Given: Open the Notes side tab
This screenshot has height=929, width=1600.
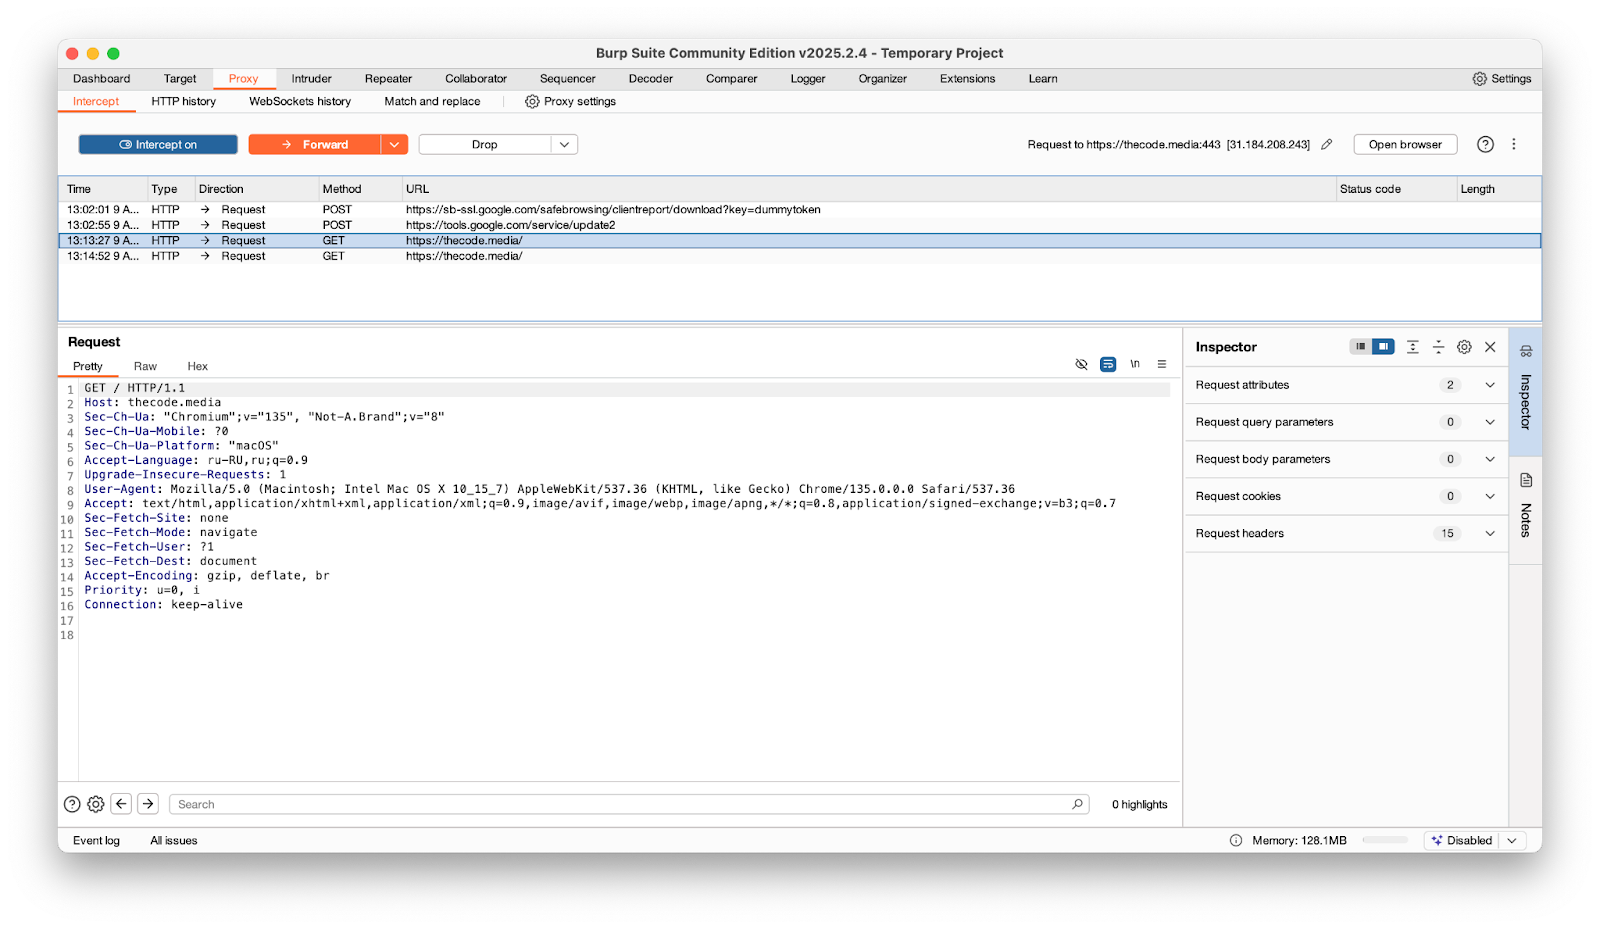Looking at the screenshot, I should click(x=1525, y=510).
